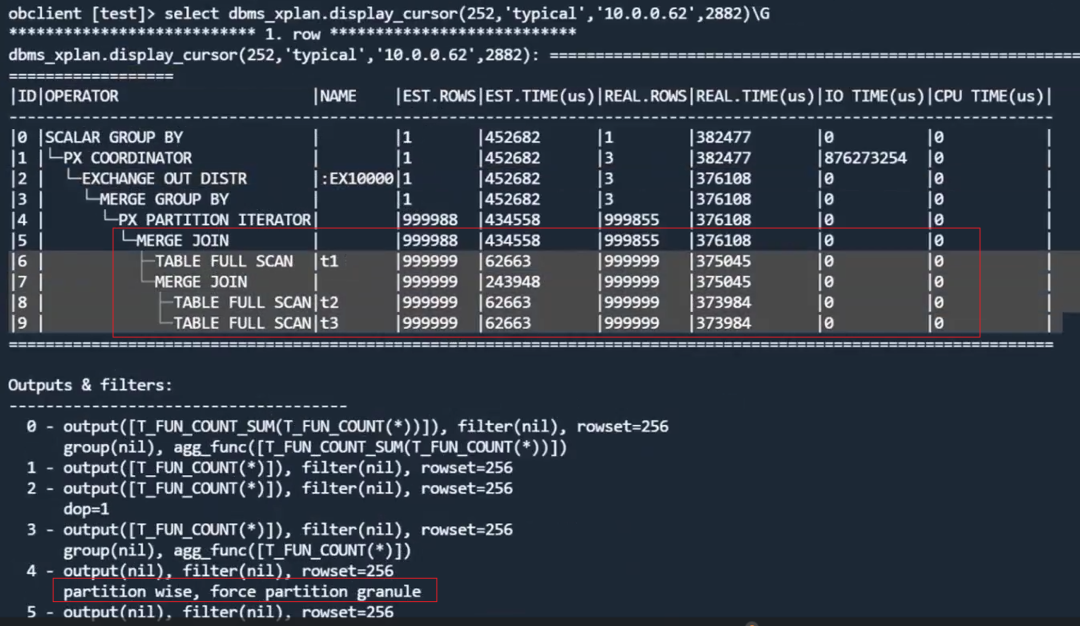The height and width of the screenshot is (626, 1080).
Task: Click the agg_func T_FUN_COUNT_SUM group line
Action: tap(315, 448)
